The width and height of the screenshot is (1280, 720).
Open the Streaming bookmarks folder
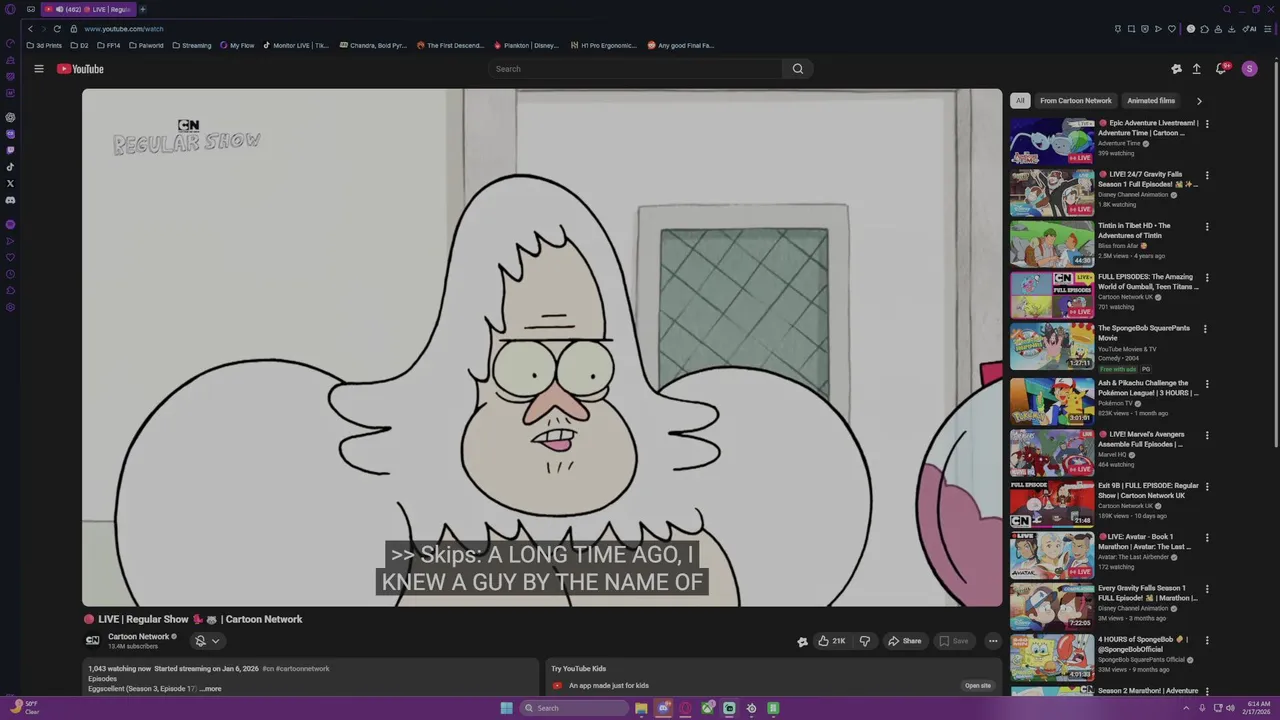(192, 45)
